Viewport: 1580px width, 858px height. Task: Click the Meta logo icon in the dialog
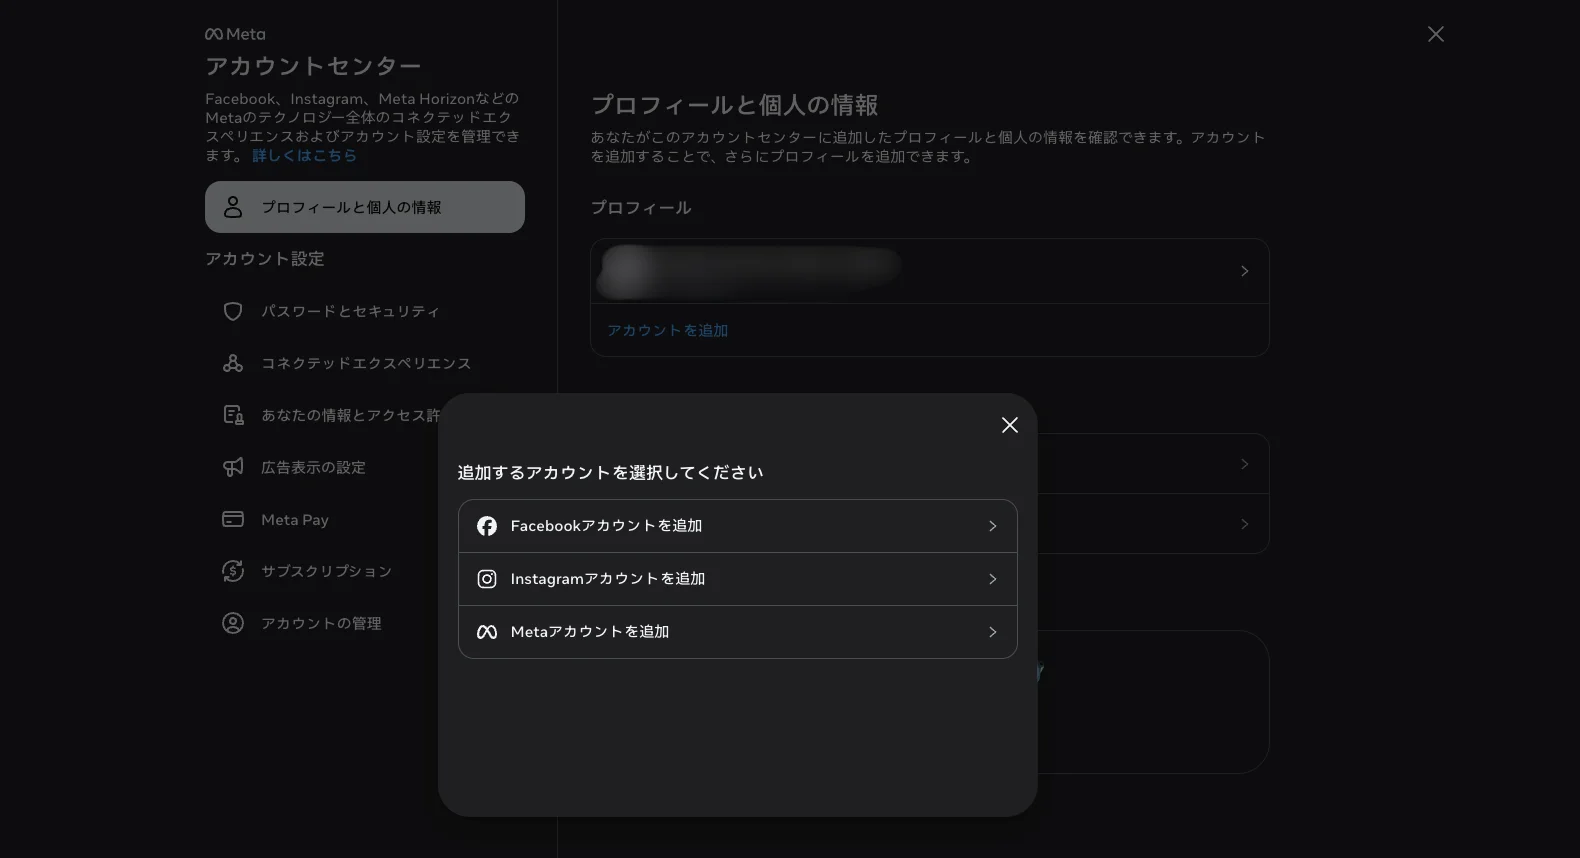(x=487, y=632)
